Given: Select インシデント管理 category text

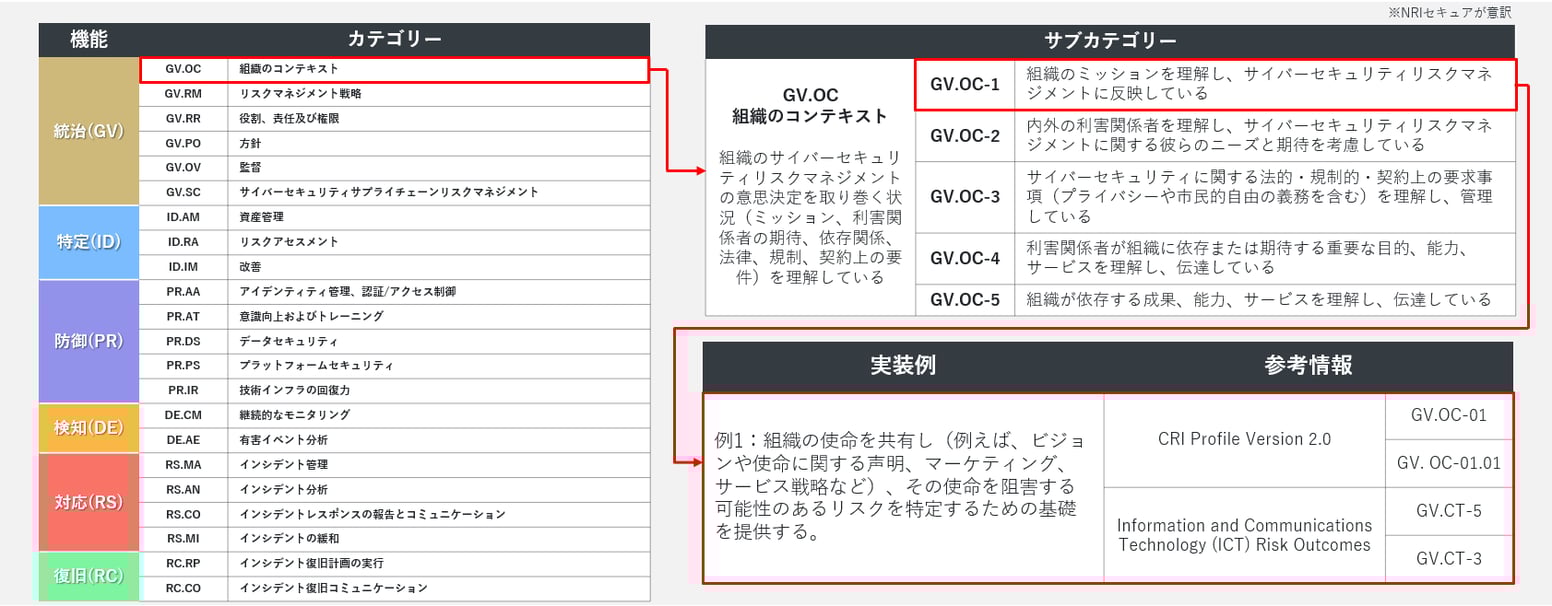Looking at the screenshot, I should pos(283,465).
